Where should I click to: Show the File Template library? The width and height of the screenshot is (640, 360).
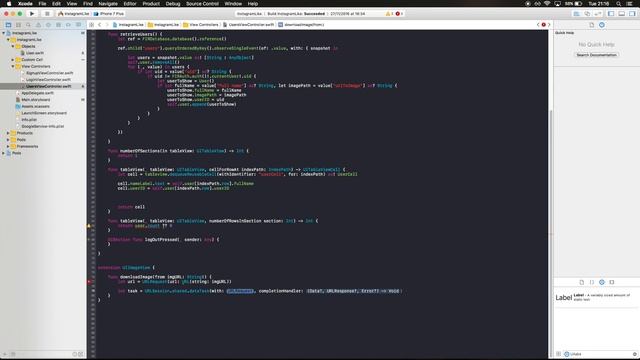(x=582, y=282)
